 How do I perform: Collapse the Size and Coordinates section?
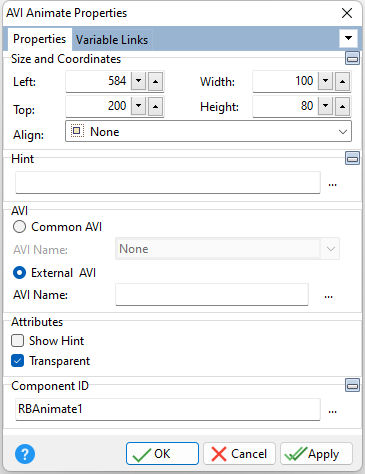pyautogui.click(x=352, y=59)
